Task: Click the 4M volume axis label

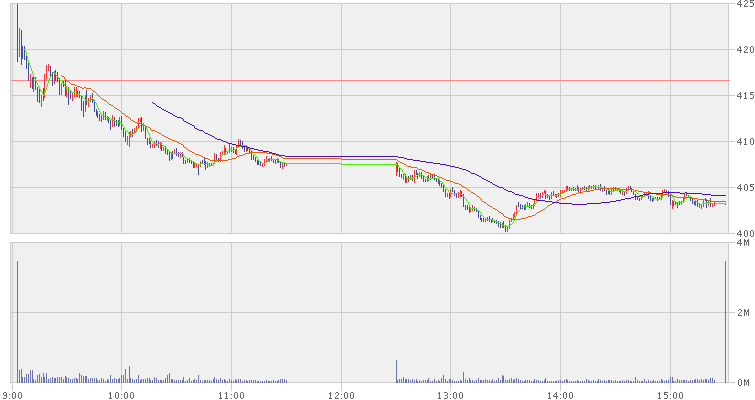Action: pyautogui.click(x=744, y=244)
